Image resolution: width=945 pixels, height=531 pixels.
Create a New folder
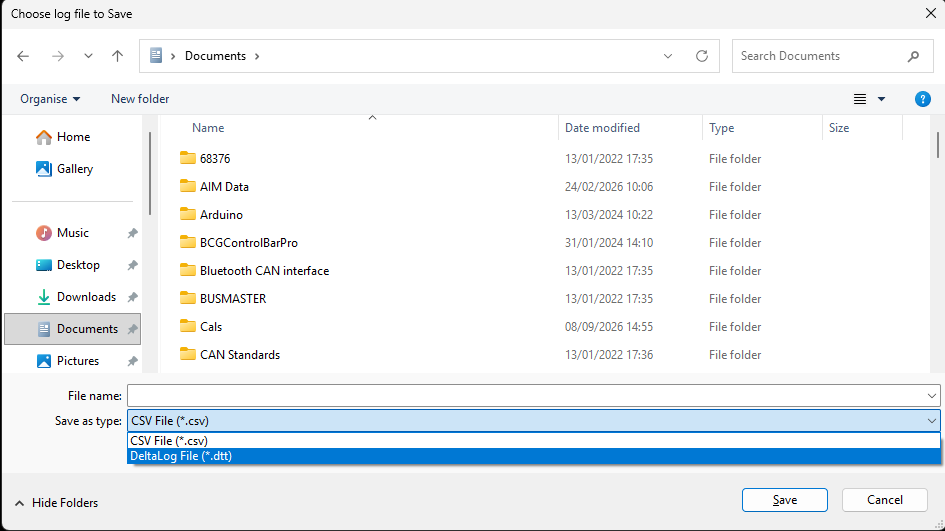click(140, 99)
